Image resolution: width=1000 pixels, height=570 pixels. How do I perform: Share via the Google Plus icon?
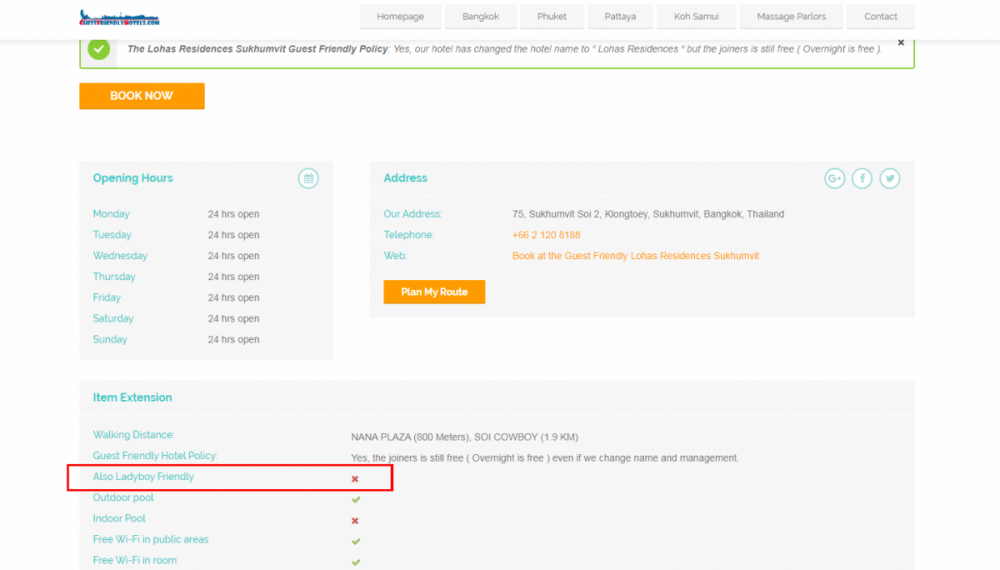[835, 179]
